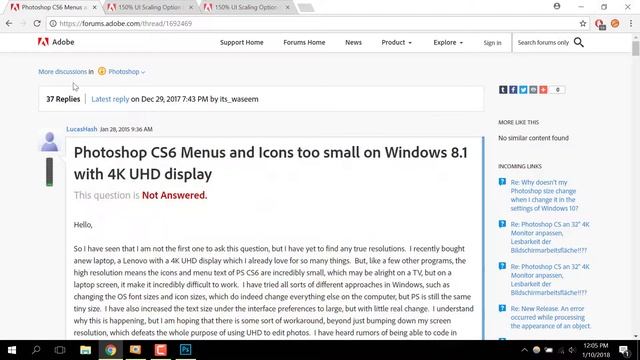Open the Chrome profile icon
Screen dimensions: 640x360
tap(557, 6)
